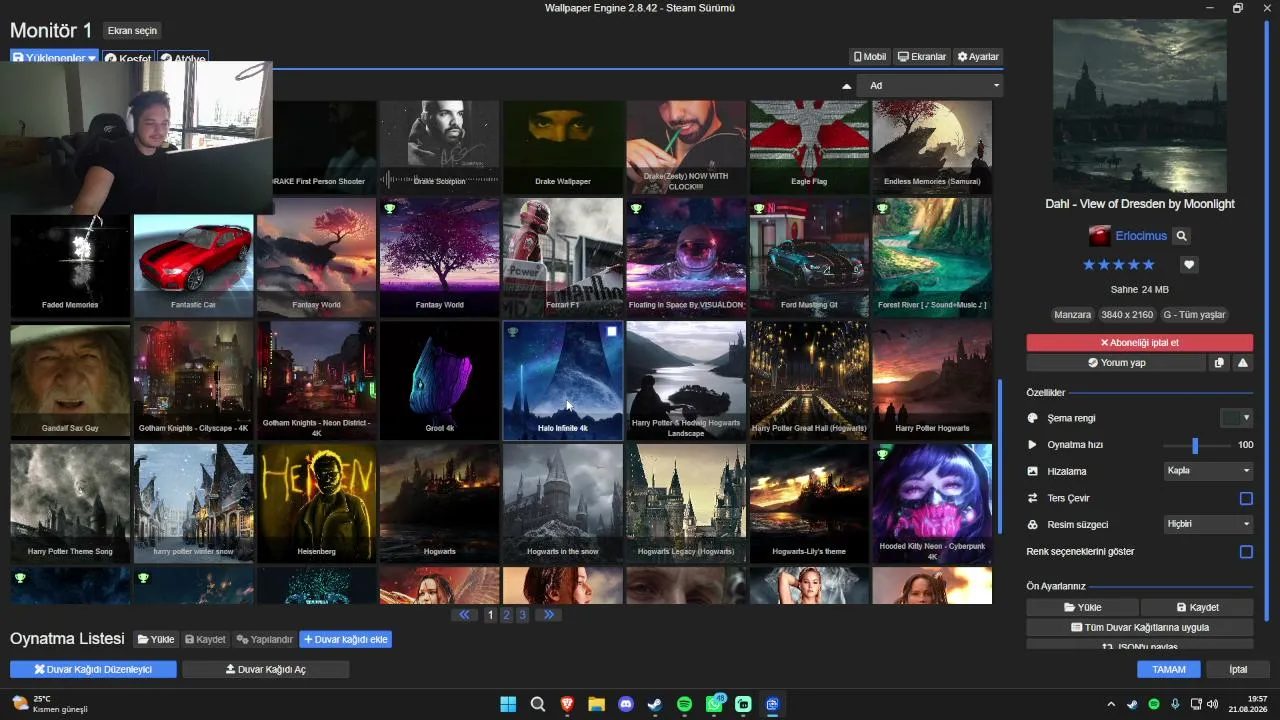1280x720 pixels.
Task: Enable the Ters Çevir checkbox
Action: click(1246, 498)
